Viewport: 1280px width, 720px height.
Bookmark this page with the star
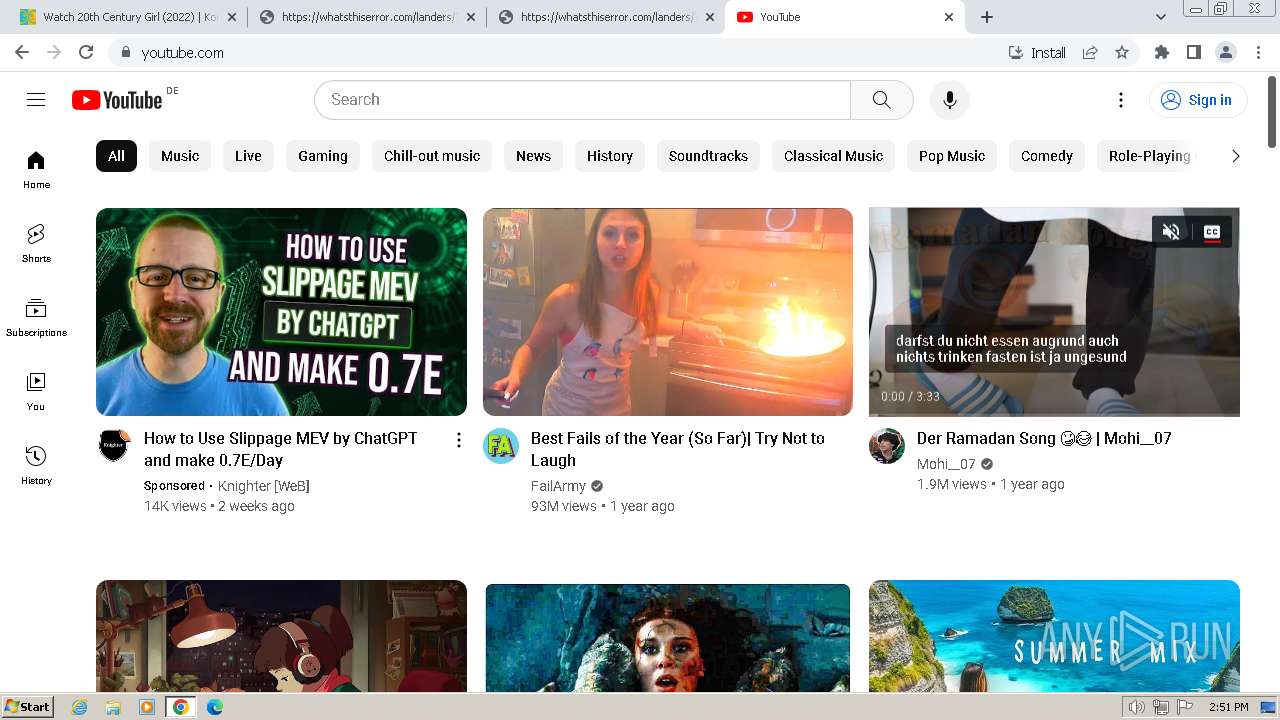1122,52
